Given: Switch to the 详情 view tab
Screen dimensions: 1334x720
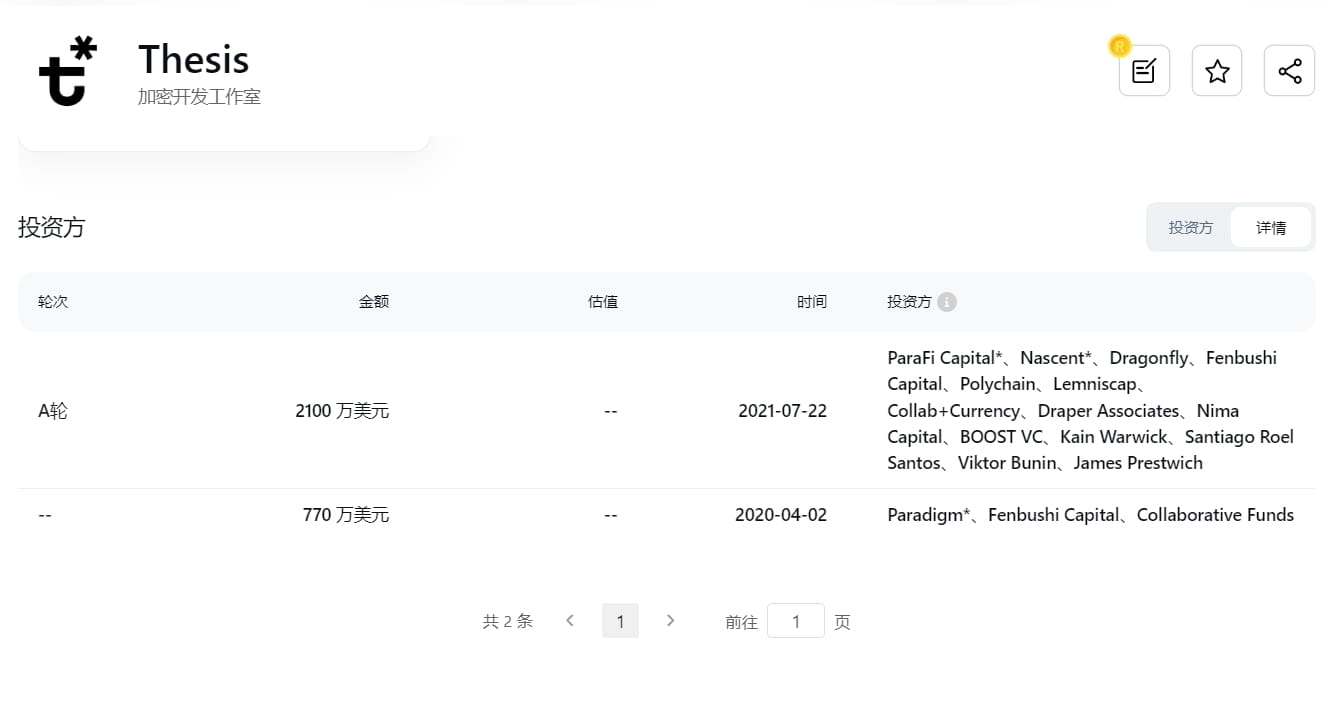Looking at the screenshot, I should tap(1271, 228).
